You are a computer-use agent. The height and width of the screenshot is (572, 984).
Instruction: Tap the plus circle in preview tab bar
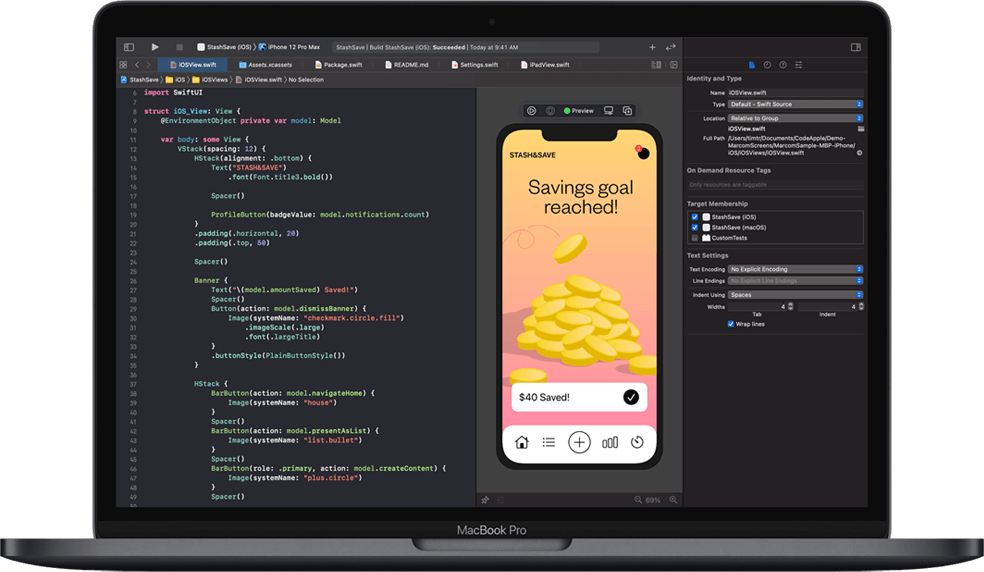(579, 443)
